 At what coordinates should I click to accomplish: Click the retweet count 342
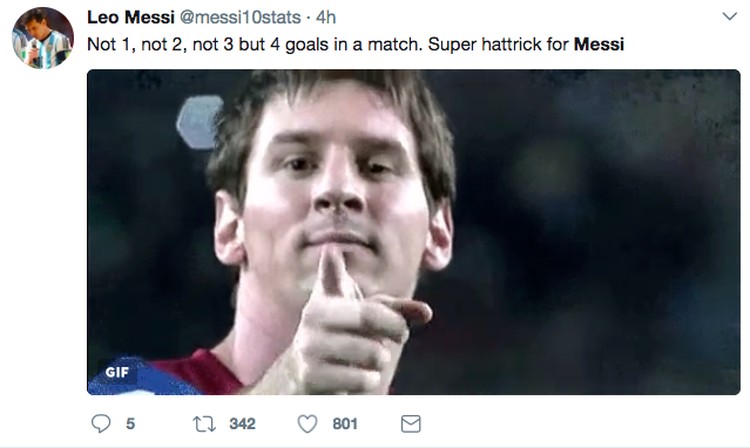tap(242, 424)
